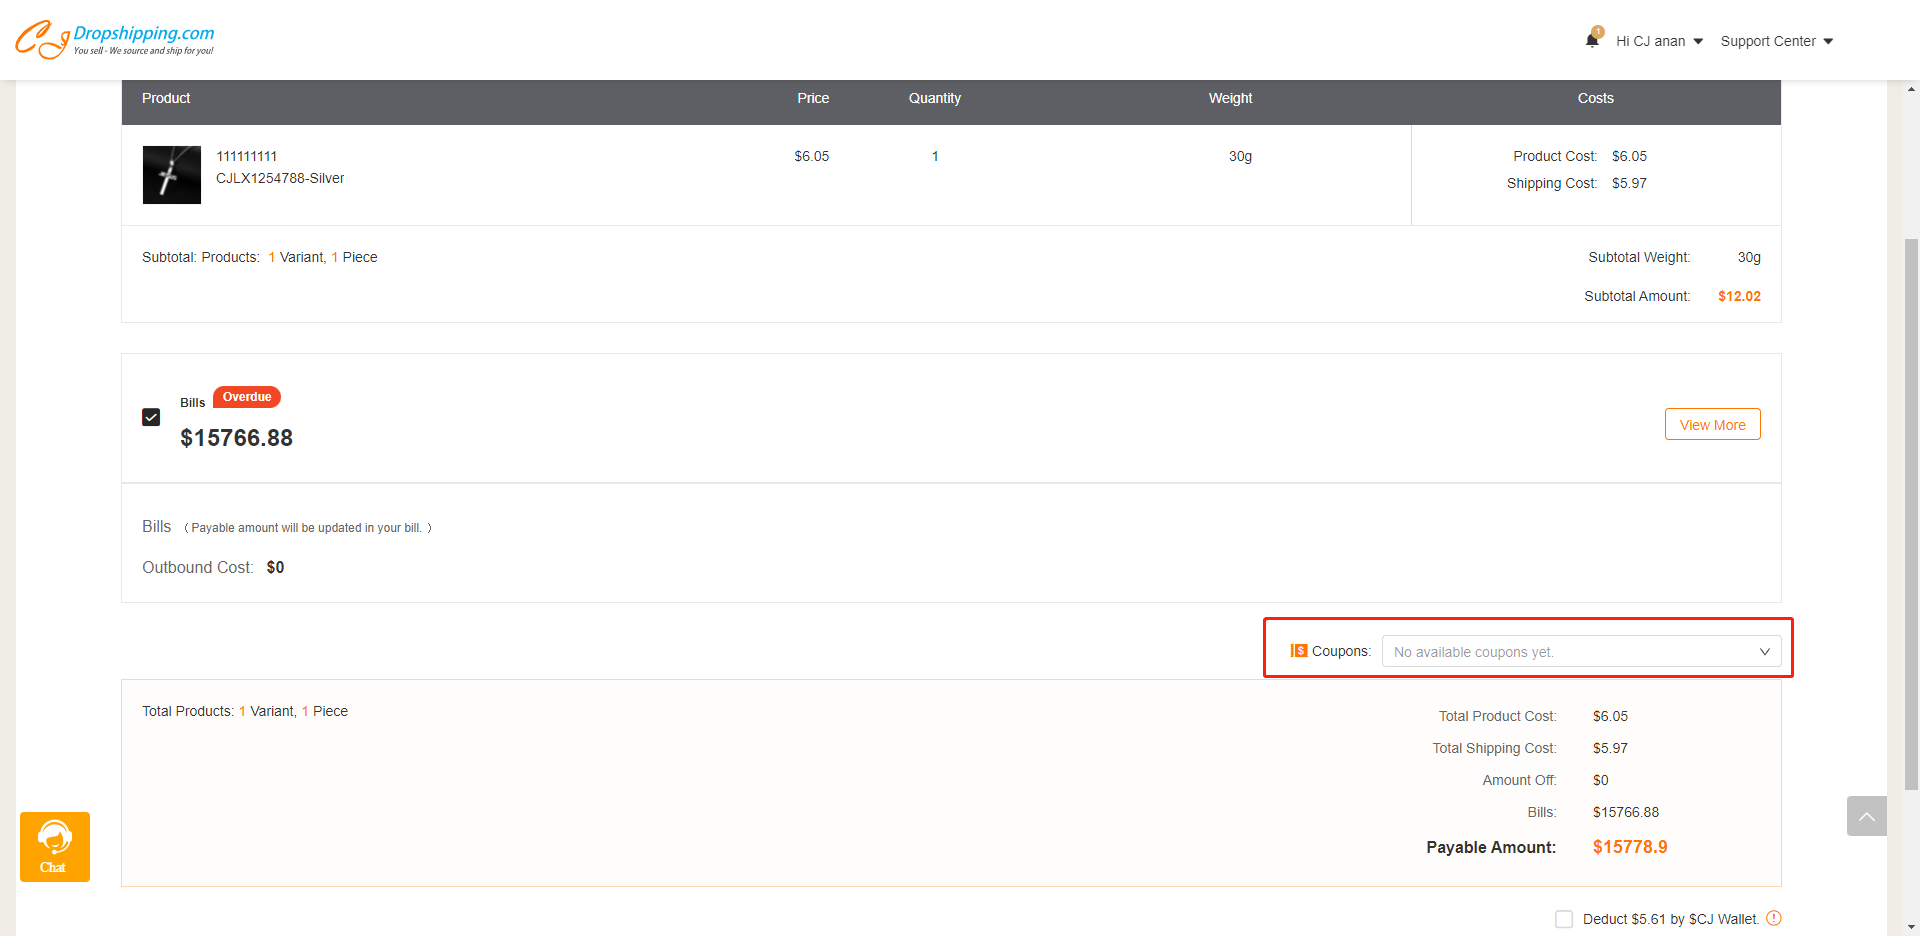
Task: Expand the Coupons dropdown
Action: tap(1581, 651)
